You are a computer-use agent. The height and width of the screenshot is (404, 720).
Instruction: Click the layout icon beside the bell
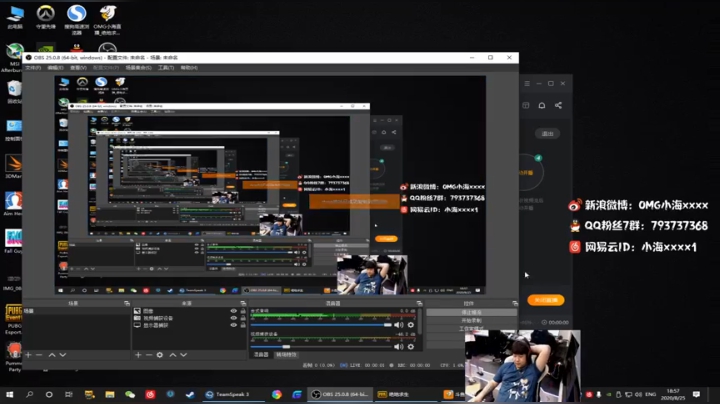click(x=526, y=105)
